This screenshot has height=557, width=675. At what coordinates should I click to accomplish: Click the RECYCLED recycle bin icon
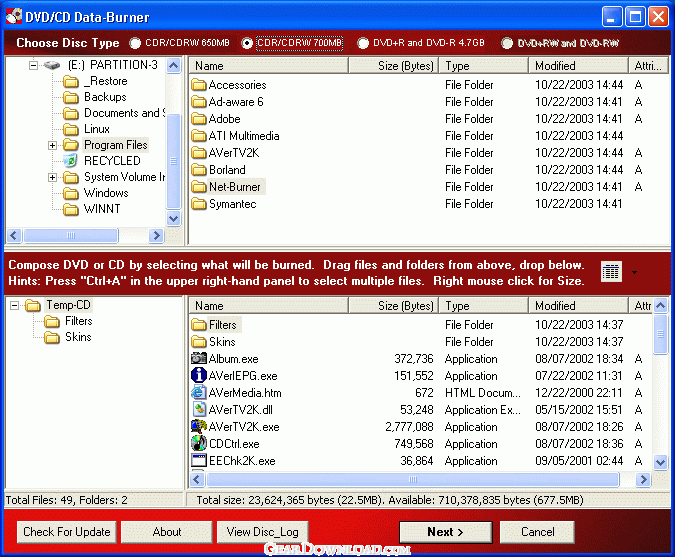[x=70, y=161]
